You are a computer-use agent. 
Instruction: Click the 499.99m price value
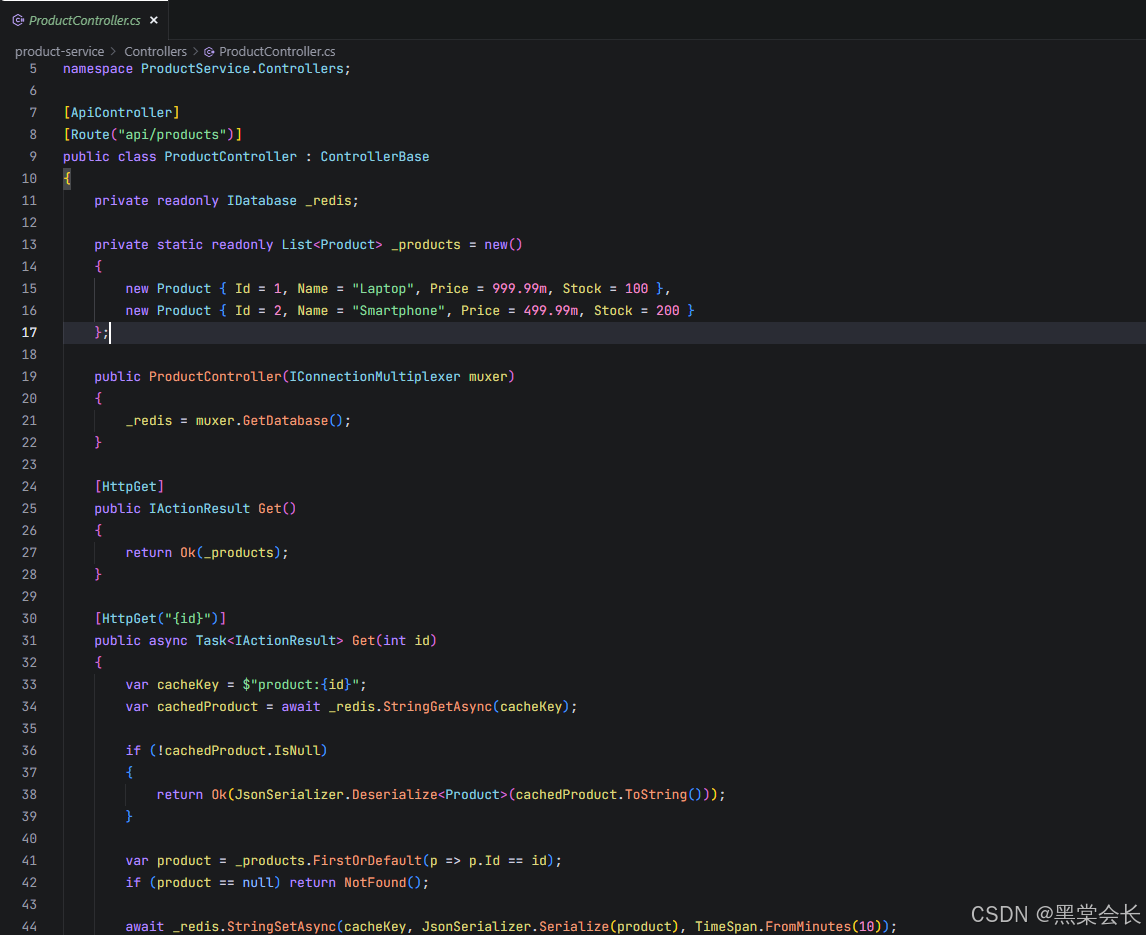[x=551, y=311]
